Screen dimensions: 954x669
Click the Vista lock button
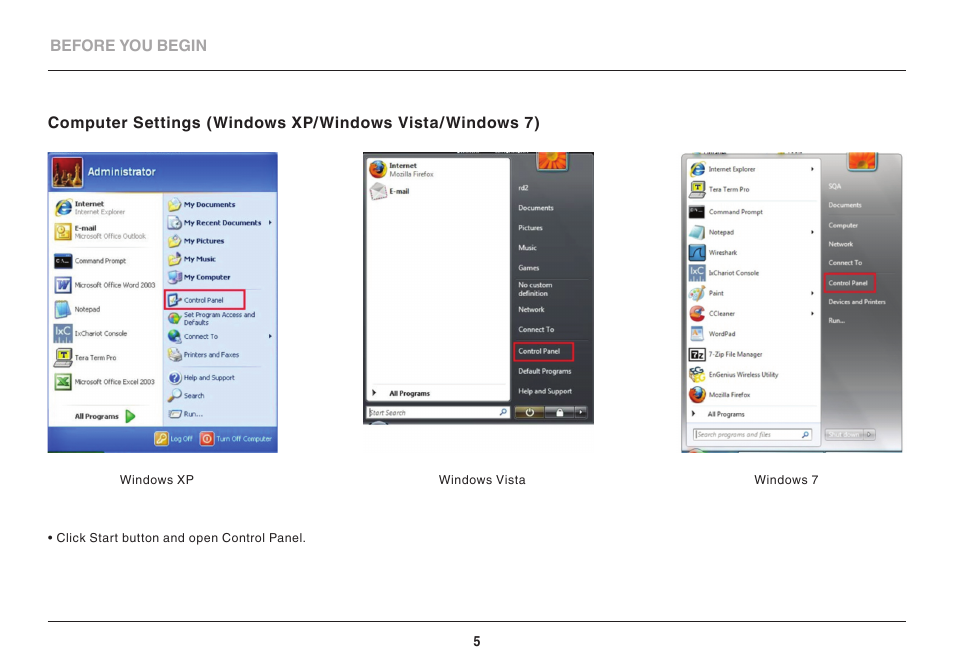click(559, 412)
